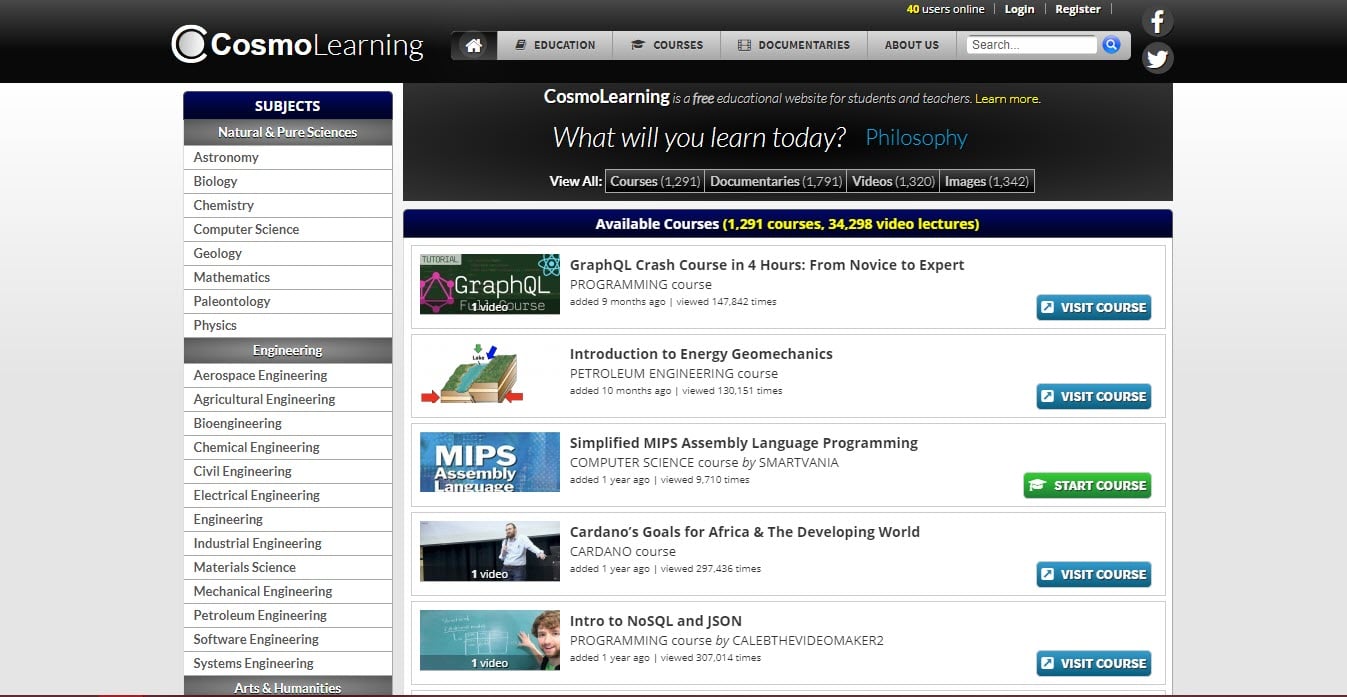Visit the GraphQL Crash Course
This screenshot has width=1347, height=697.
1093,307
